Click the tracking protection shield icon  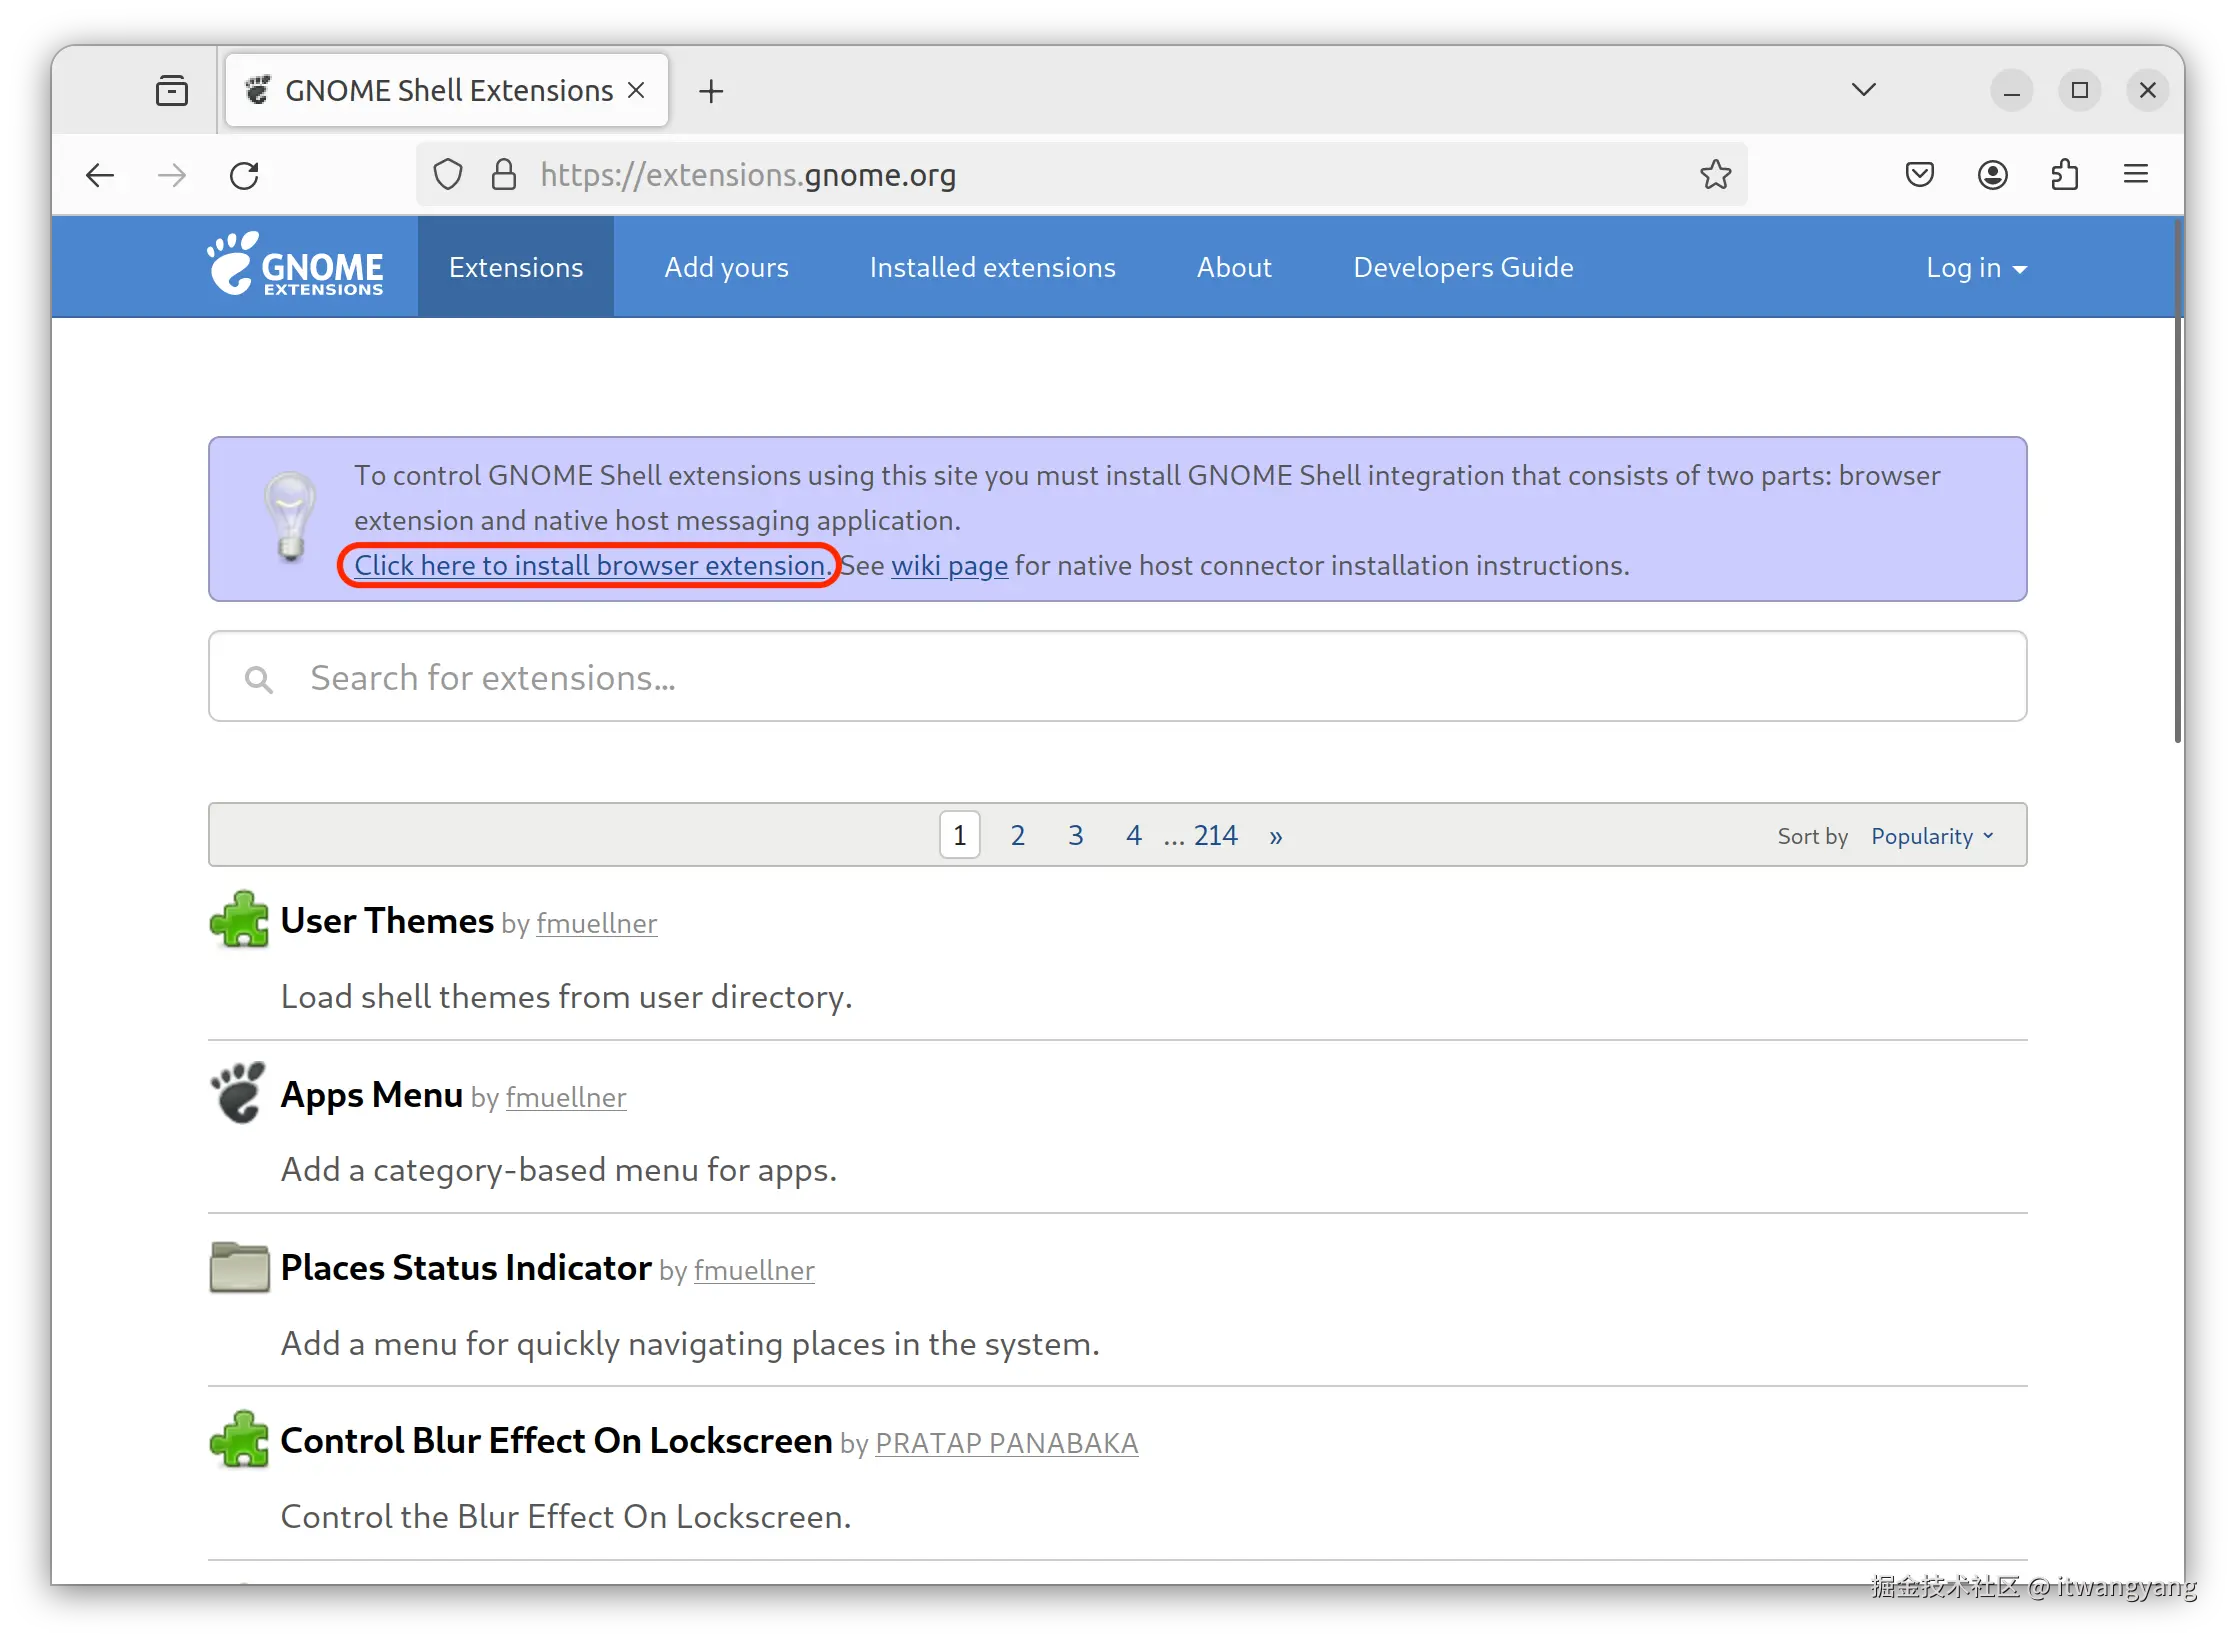pyautogui.click(x=448, y=175)
